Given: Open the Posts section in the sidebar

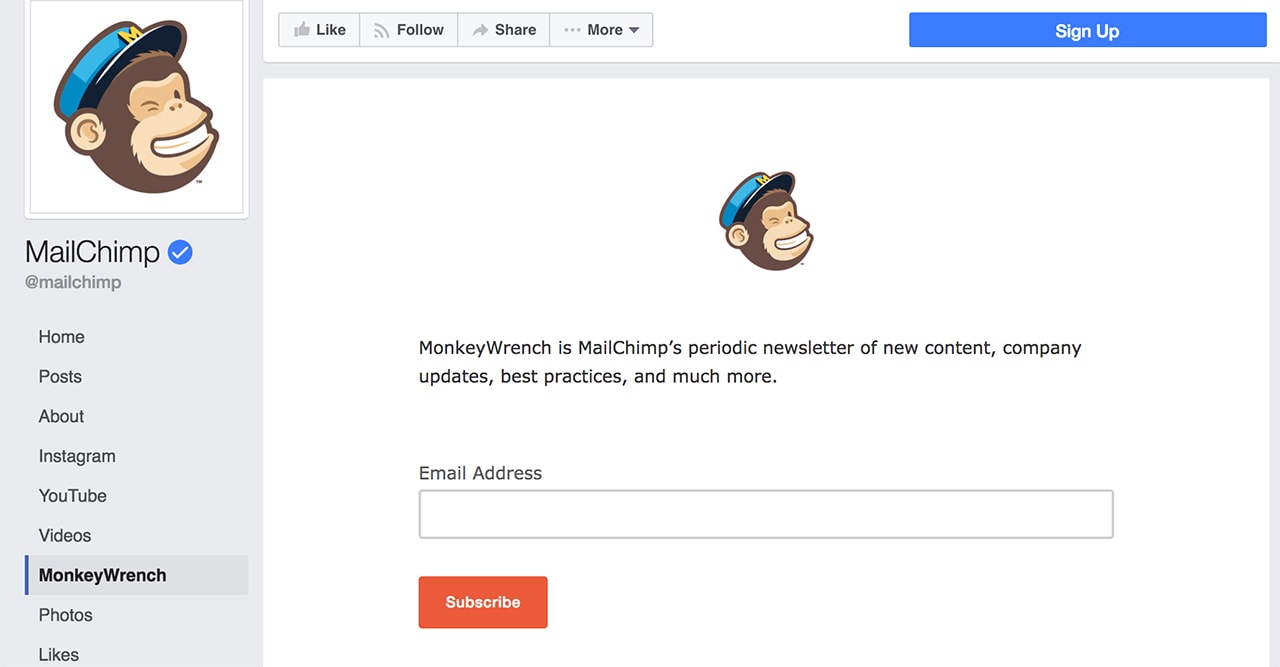Looking at the screenshot, I should pos(60,377).
